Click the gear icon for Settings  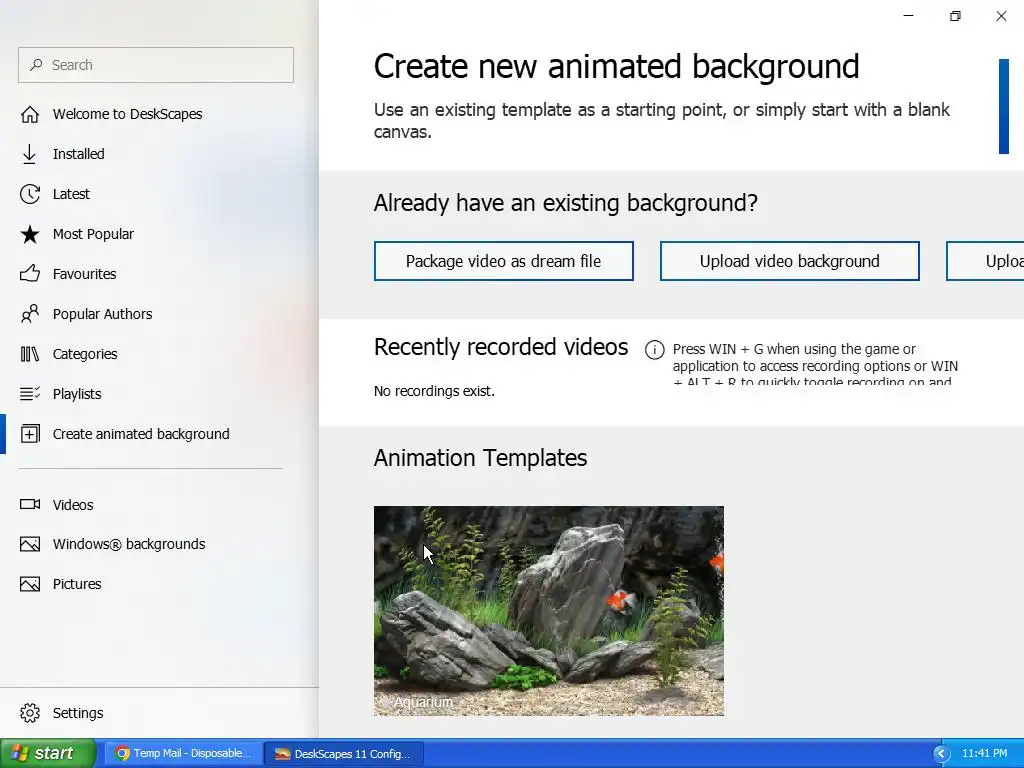tap(29, 712)
